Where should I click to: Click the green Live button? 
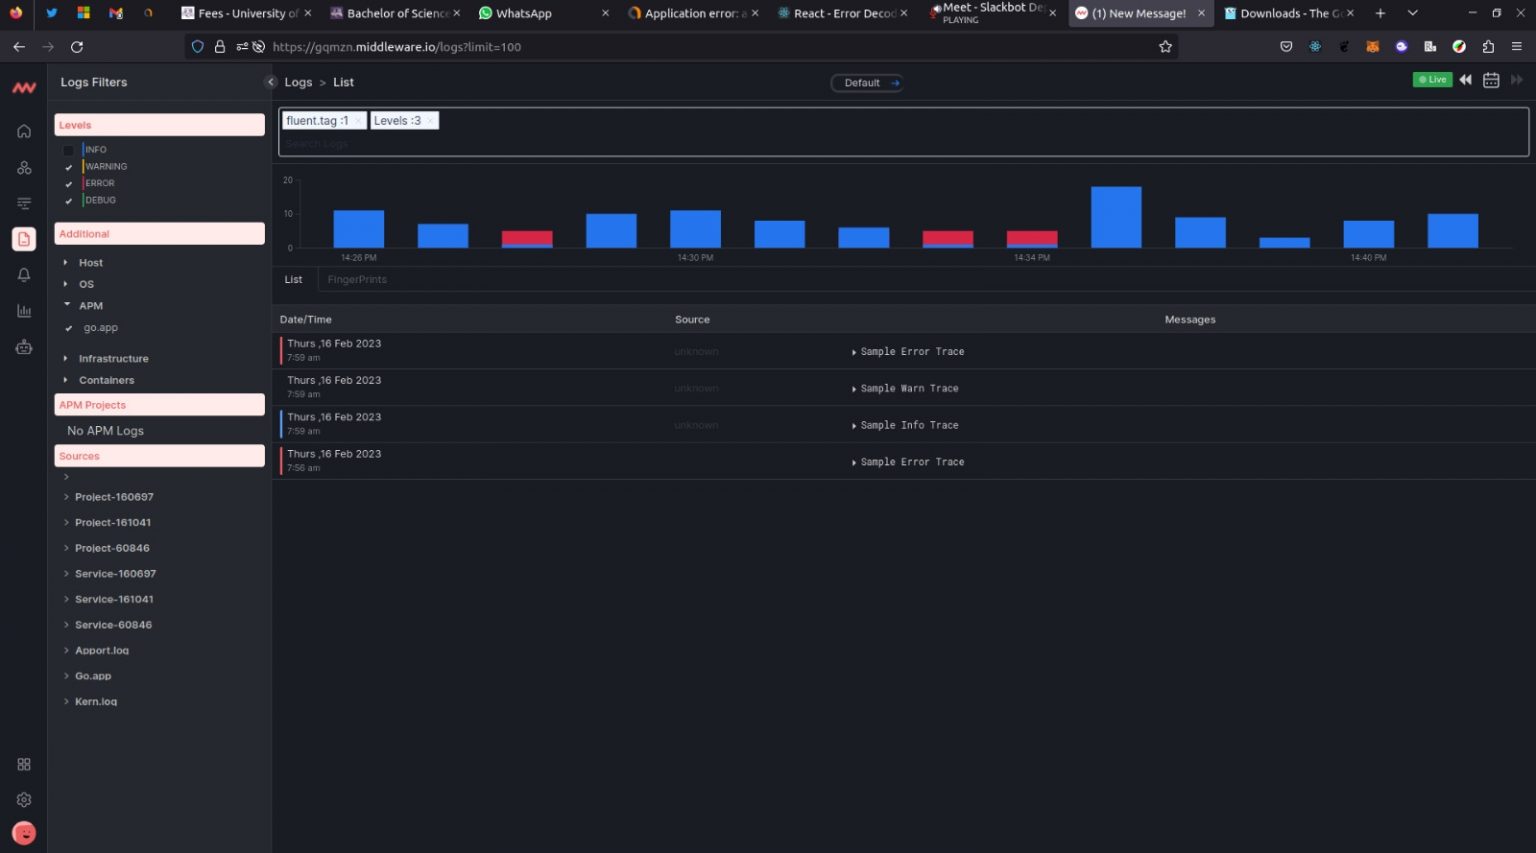pyautogui.click(x=1432, y=79)
